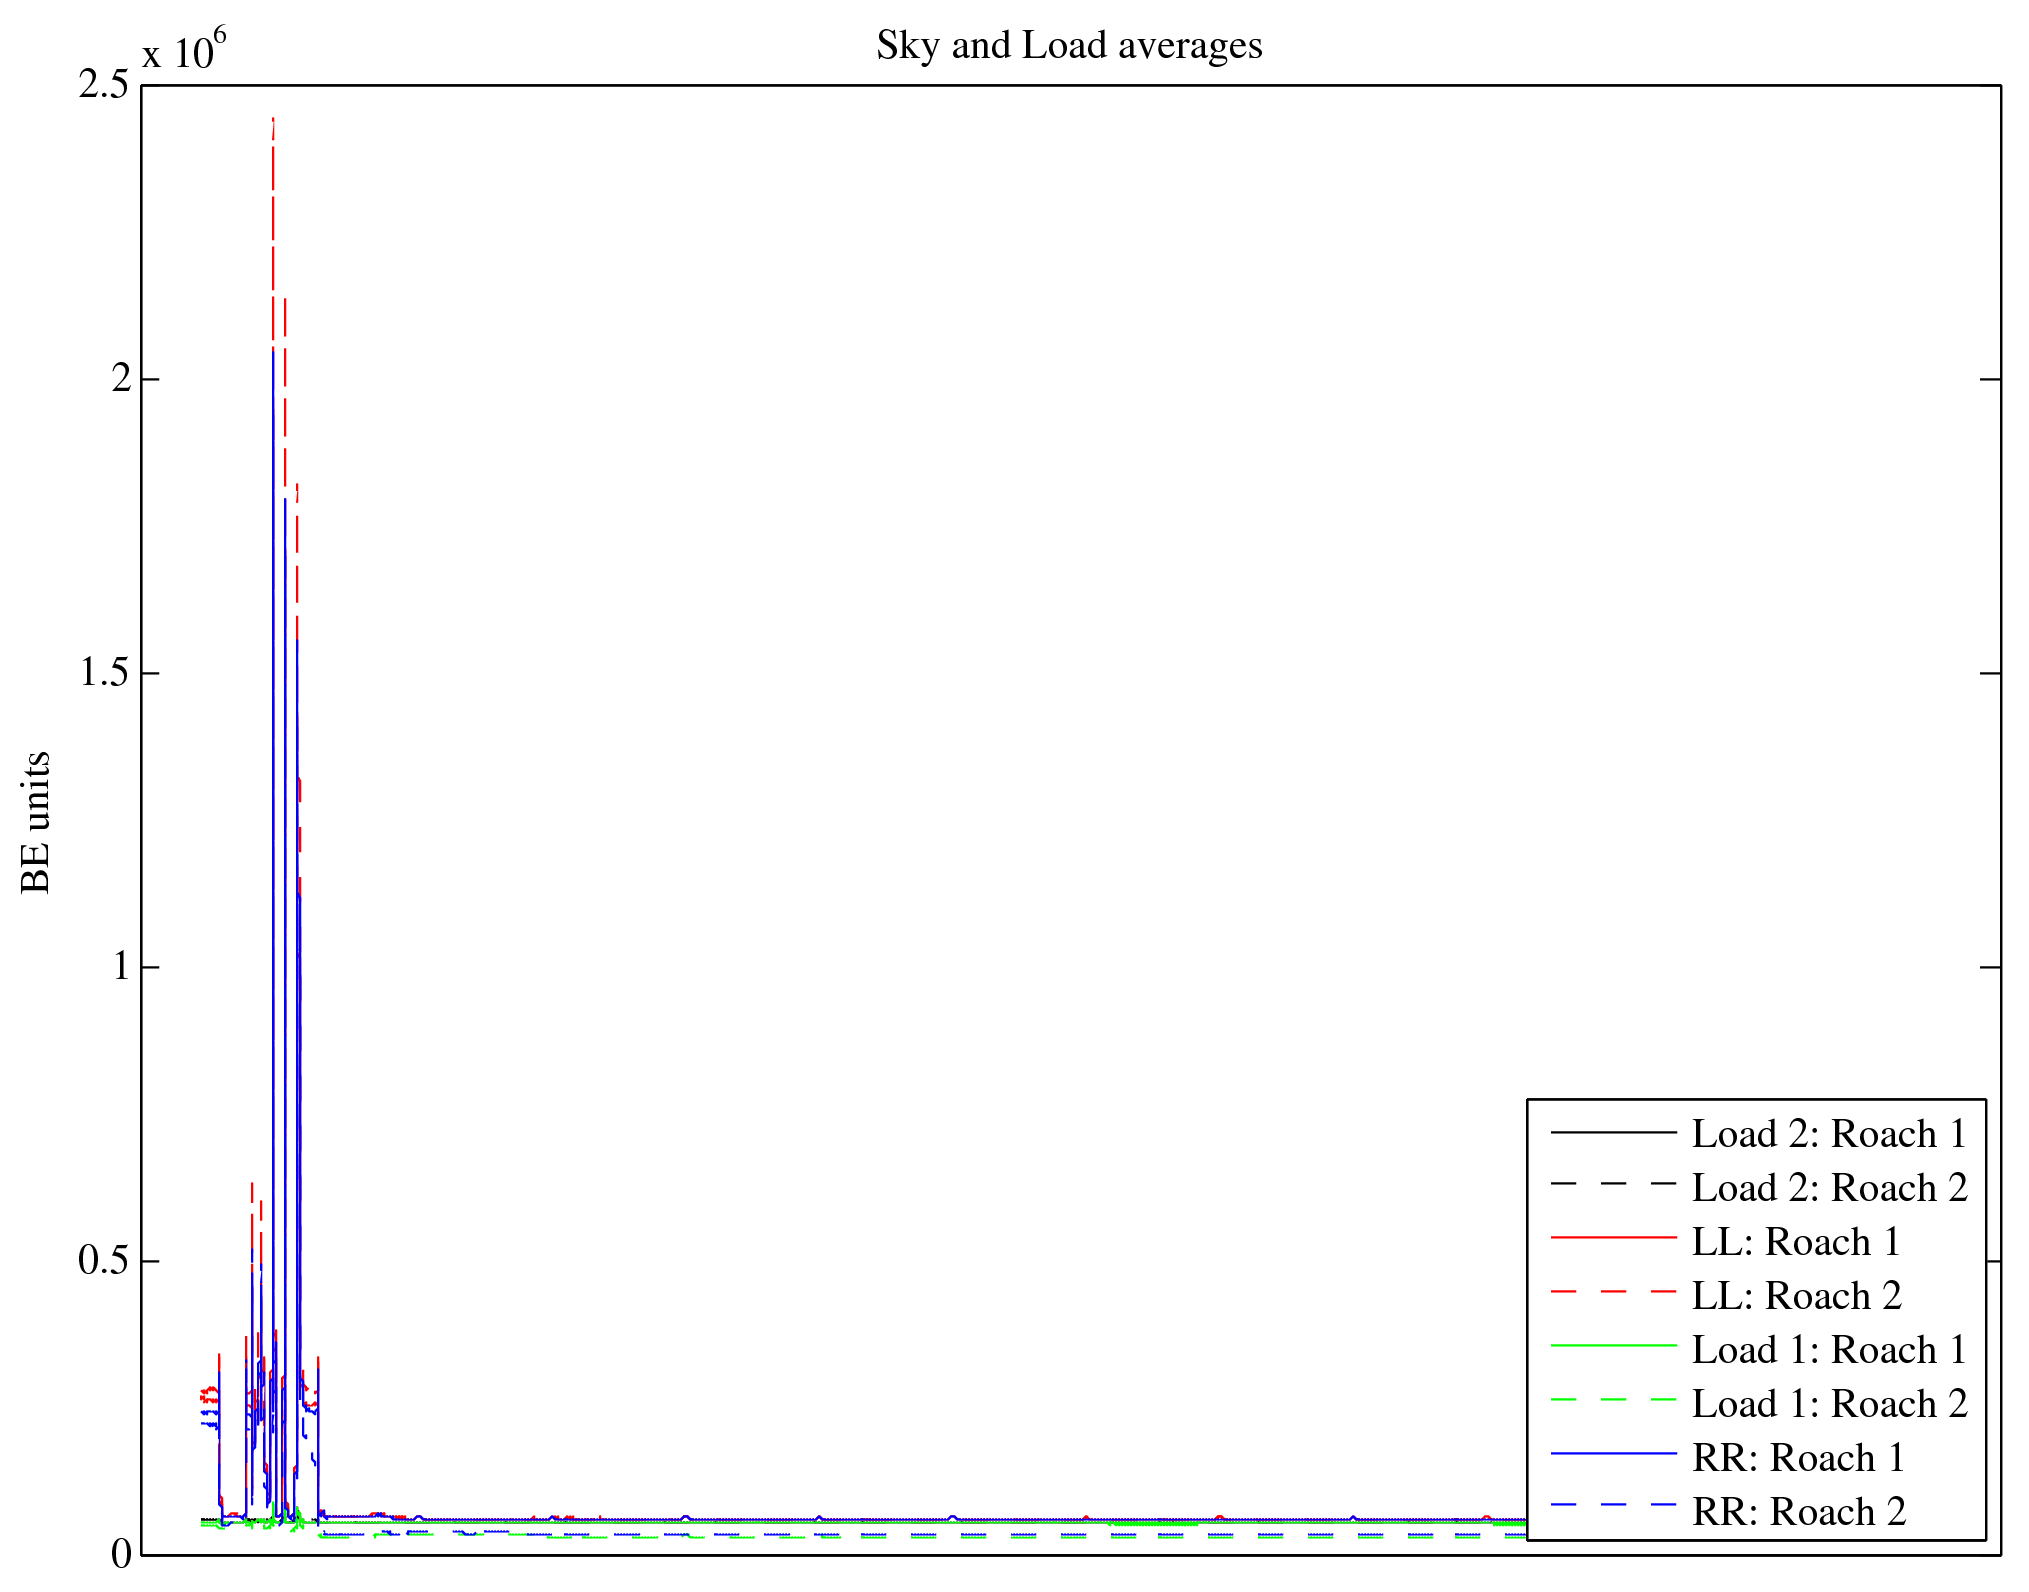This screenshot has height=1592, width=2029.
Task: Click the 'RR: Roach 1' legend label
Action: (1797, 1458)
